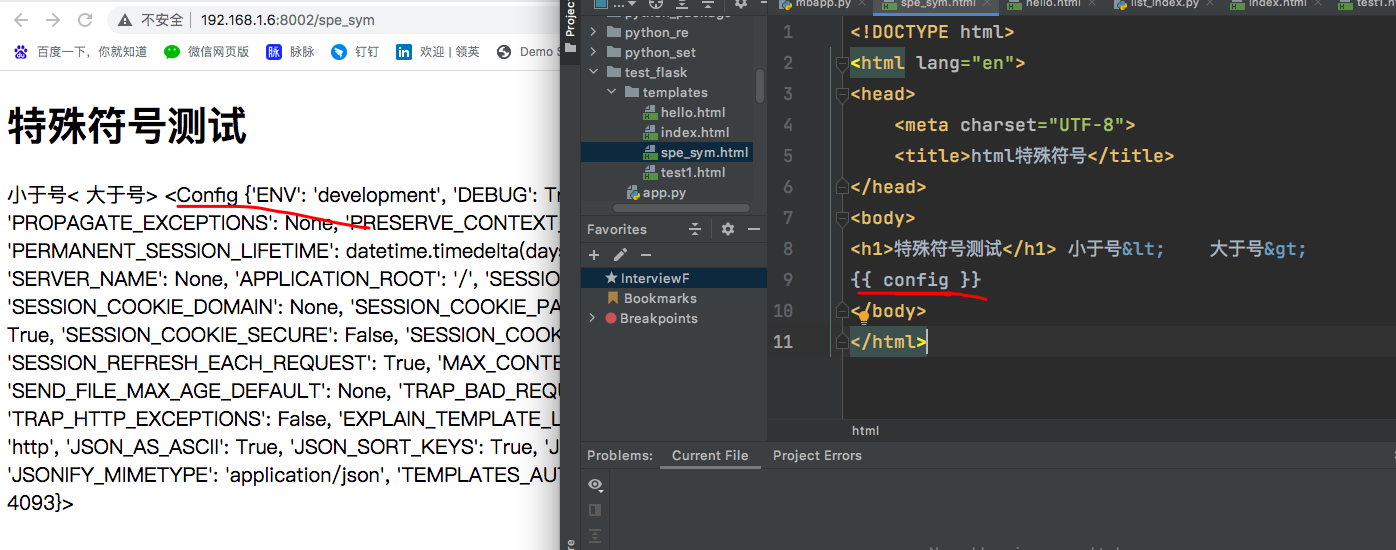Open the 欢迎 | 领英 bookmark
This screenshot has height=550, width=1396.
[438, 52]
